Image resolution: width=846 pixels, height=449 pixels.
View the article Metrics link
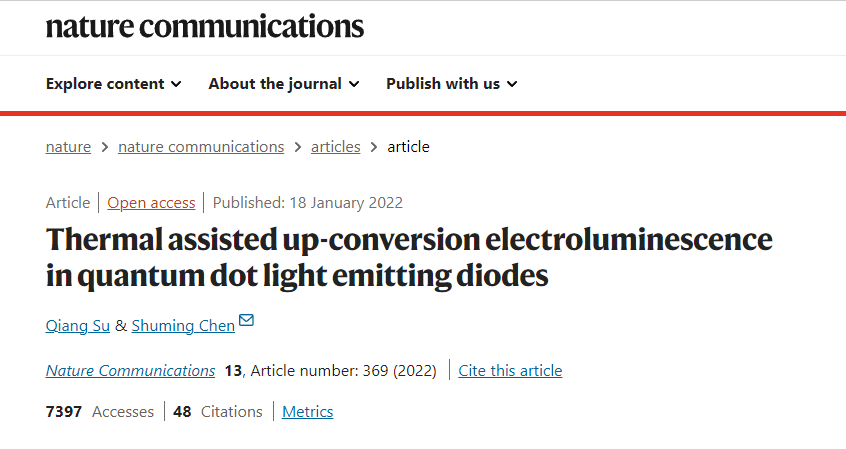click(307, 411)
